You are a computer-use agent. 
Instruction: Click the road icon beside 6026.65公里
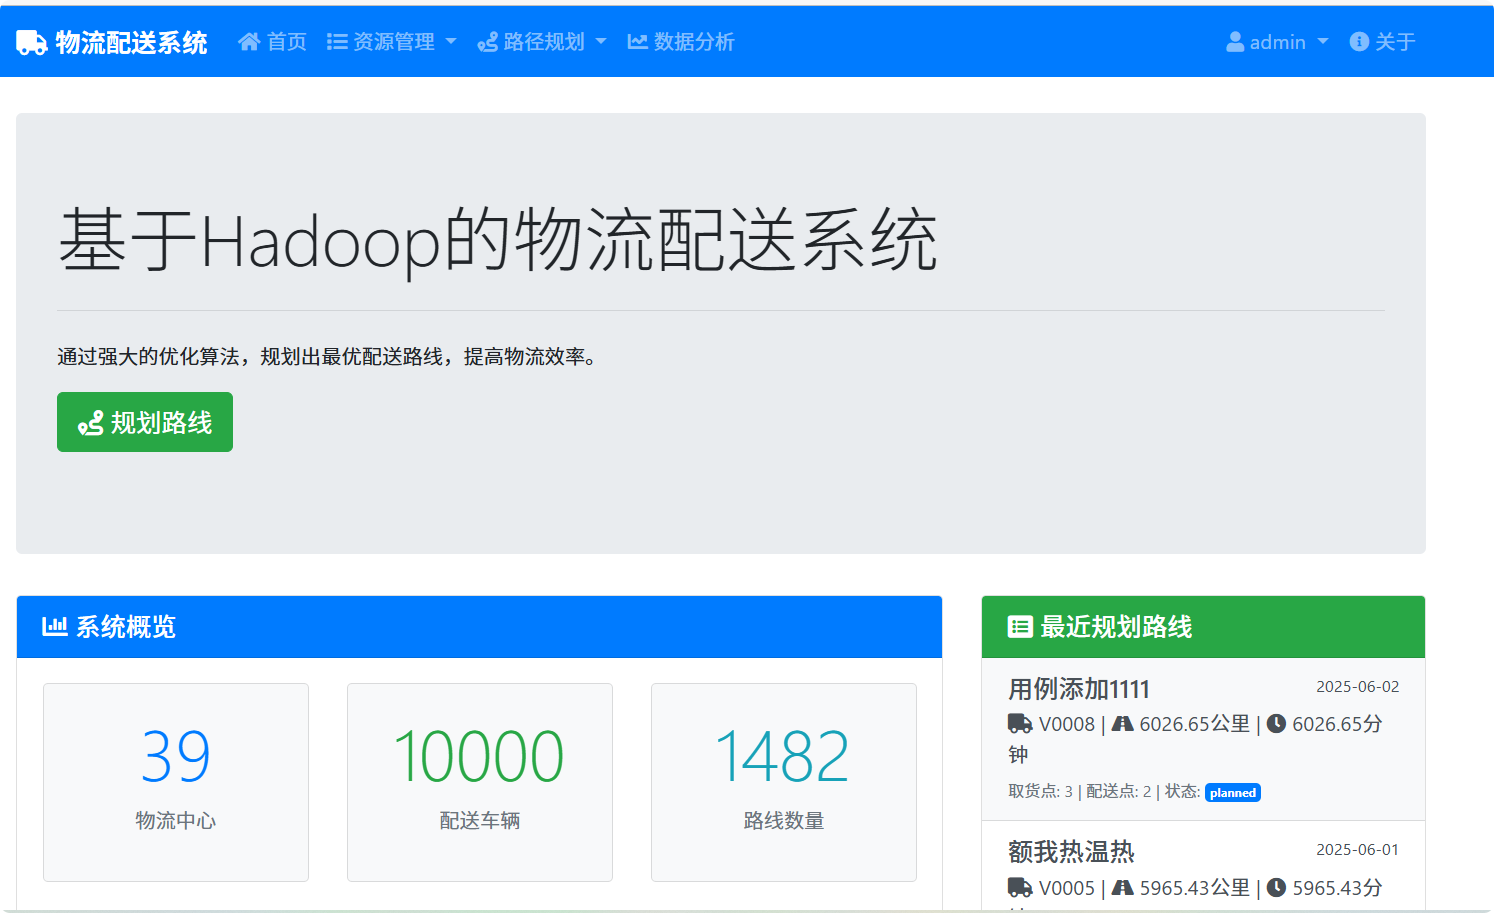[x=1123, y=723]
